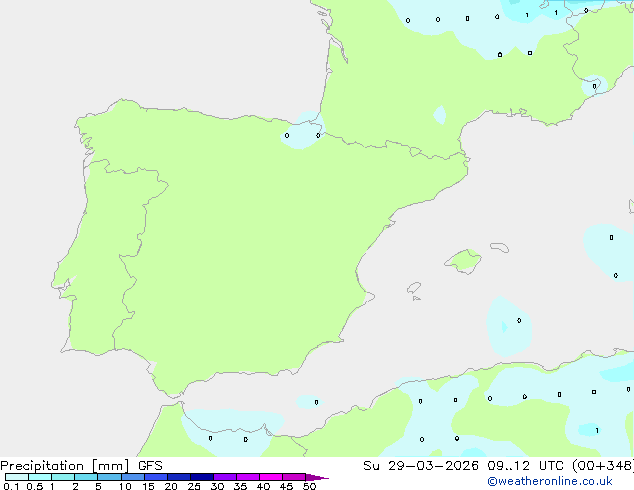The width and height of the screenshot is (634, 490).
Task: Click the '40' legend label
Action: tap(263, 486)
